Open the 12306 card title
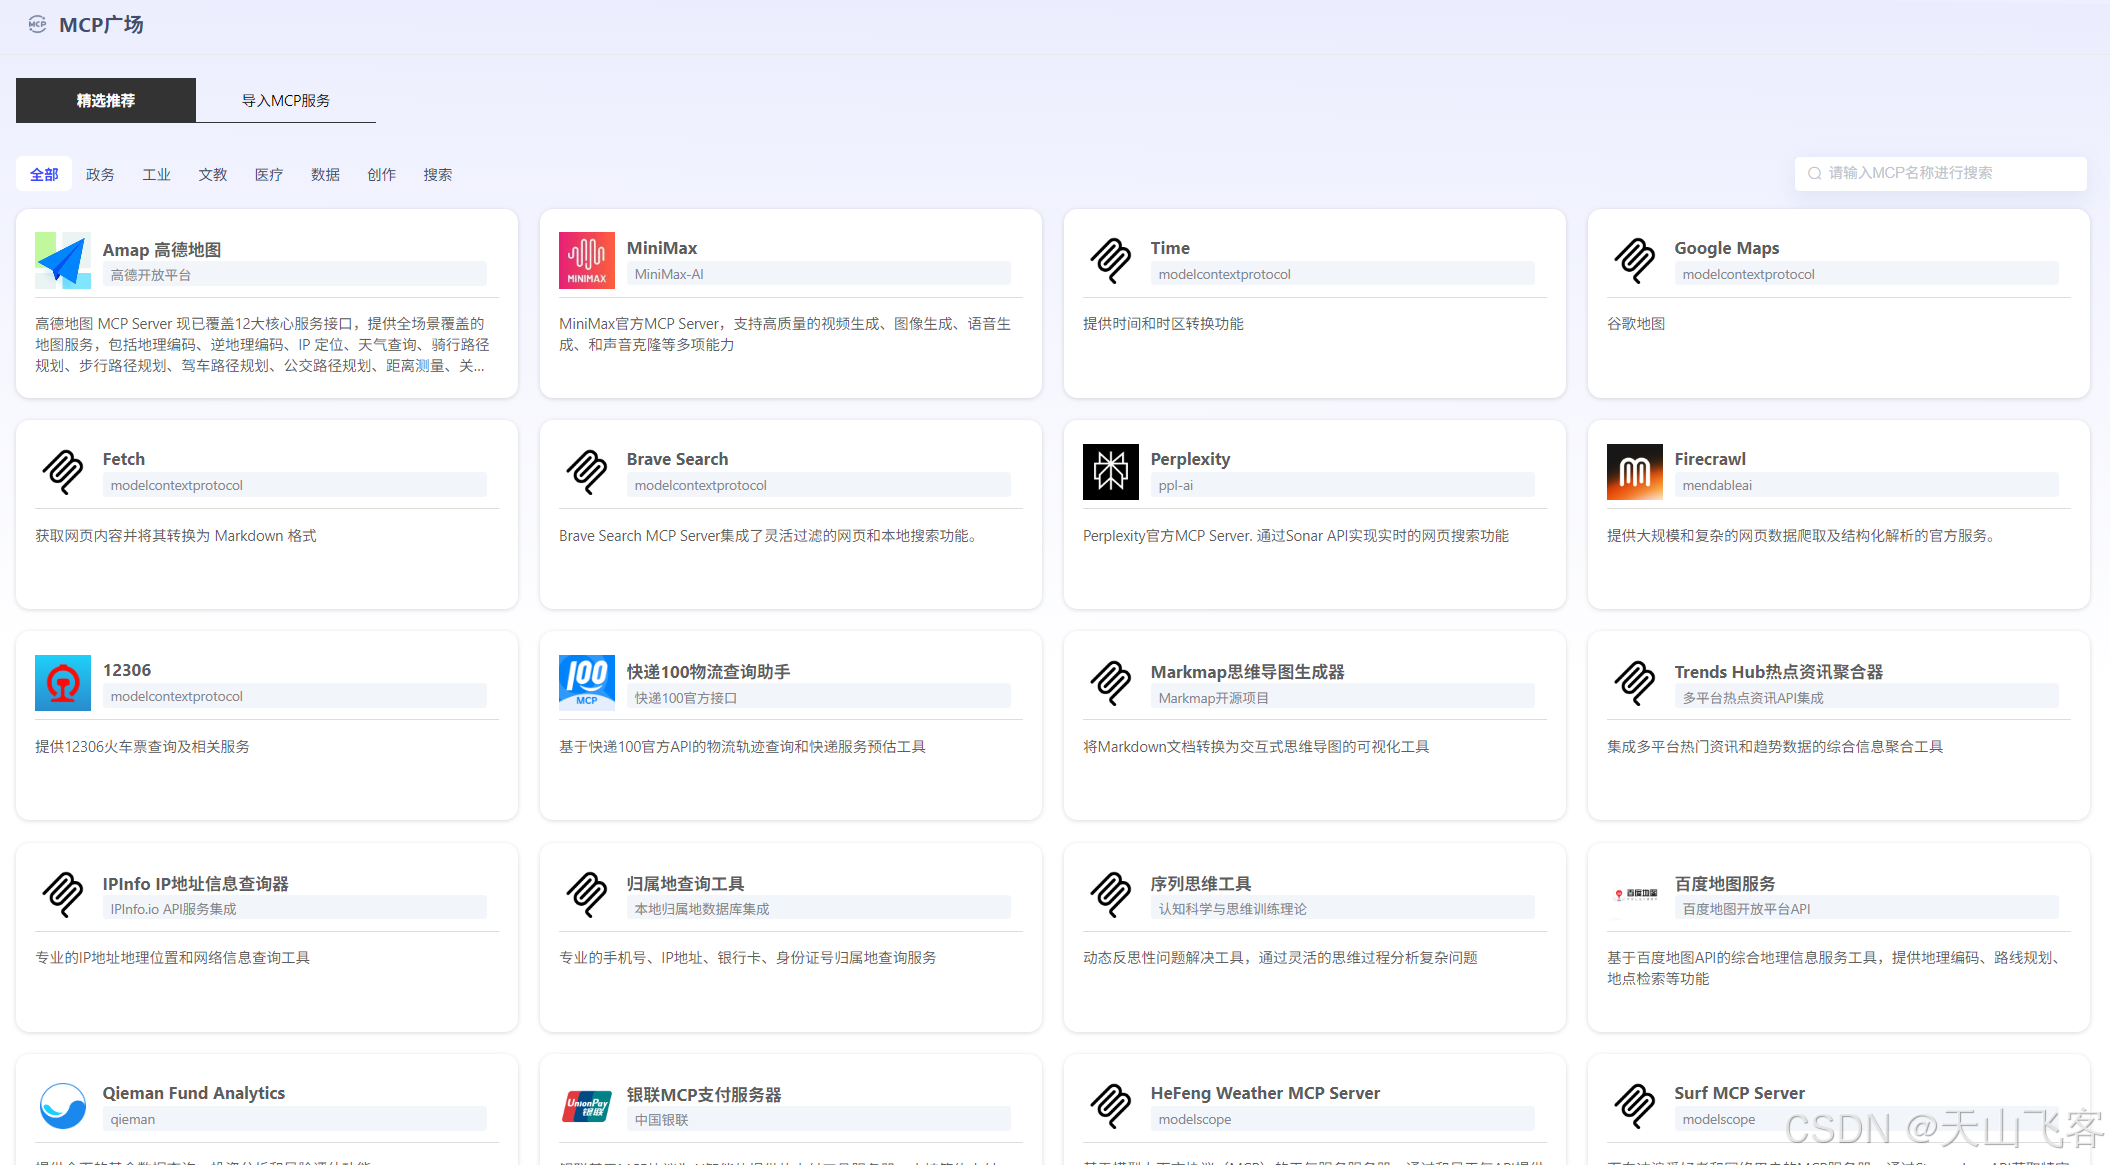The image size is (2110, 1165). coord(127,670)
